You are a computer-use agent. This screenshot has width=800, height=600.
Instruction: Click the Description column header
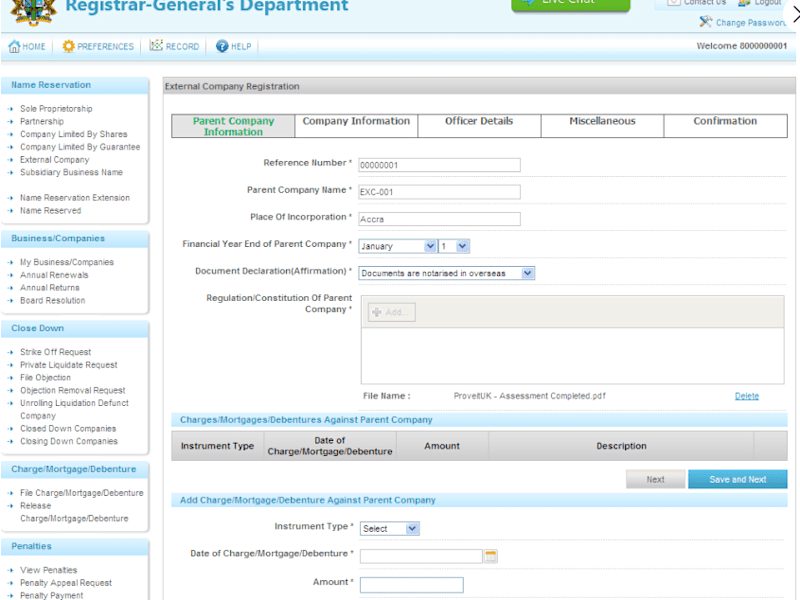[621, 446]
